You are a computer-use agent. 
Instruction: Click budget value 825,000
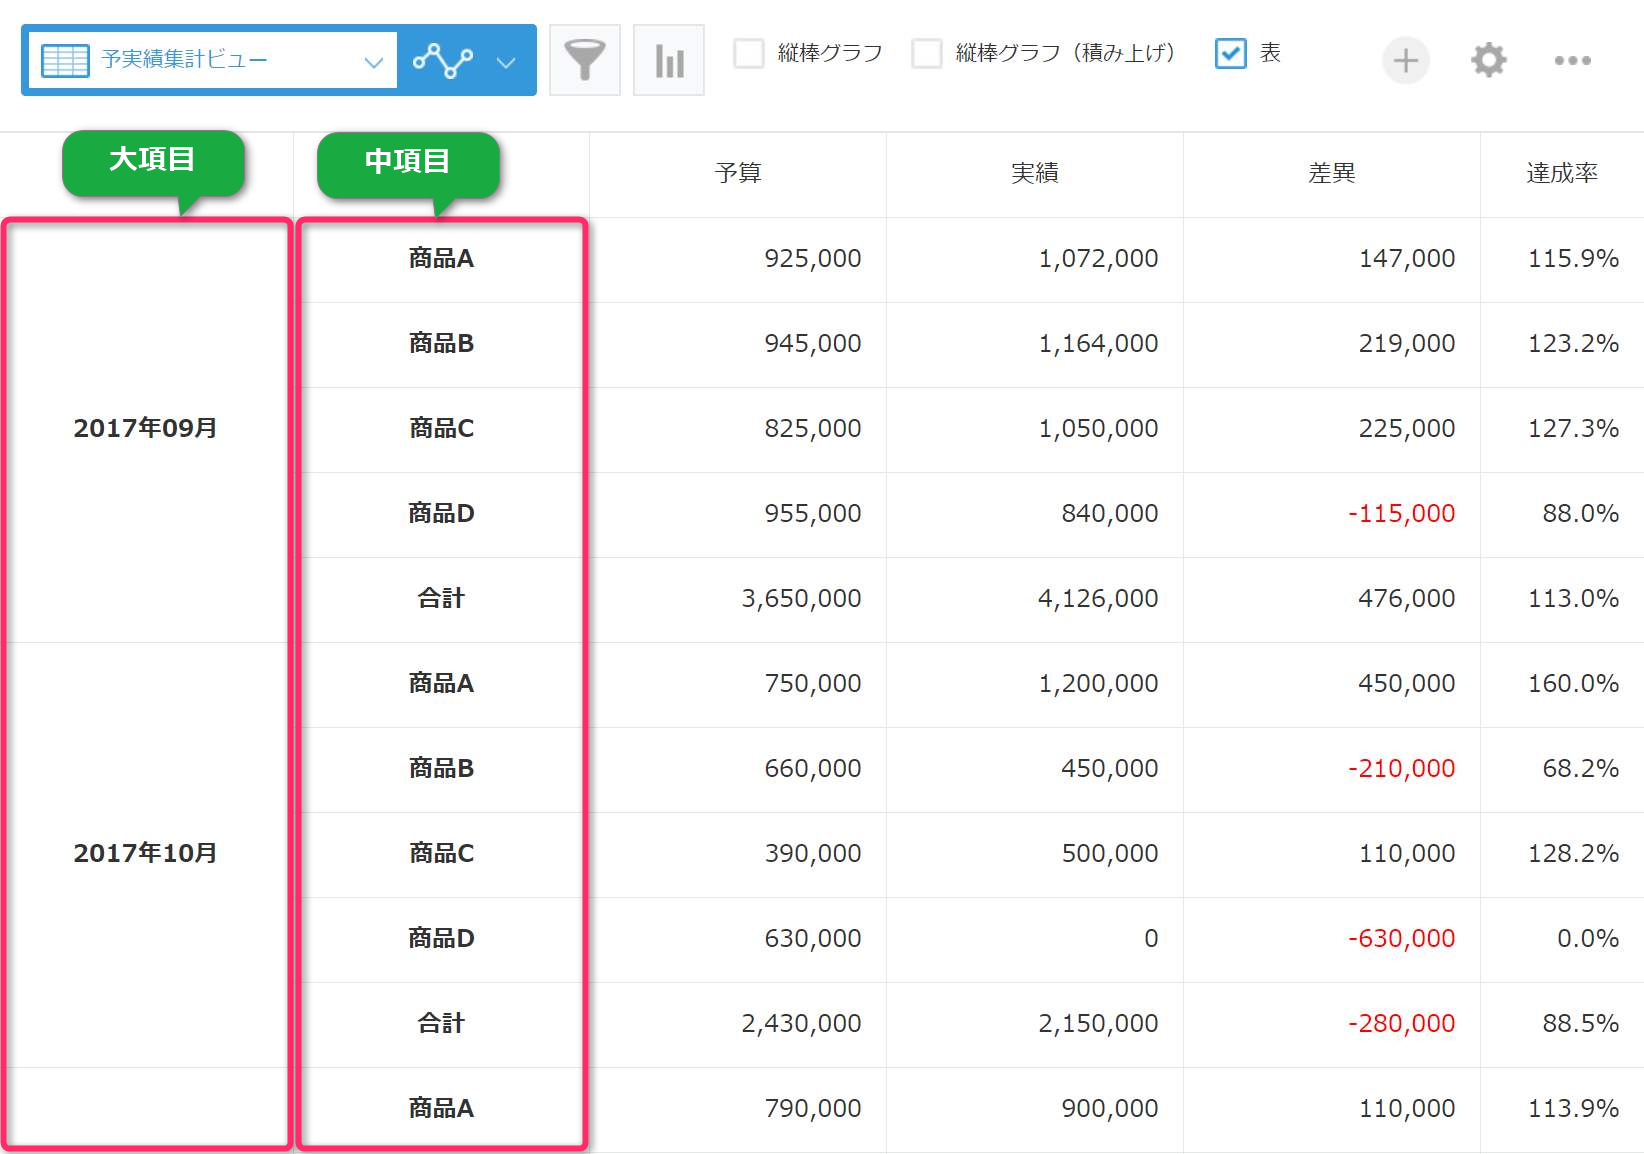(813, 429)
